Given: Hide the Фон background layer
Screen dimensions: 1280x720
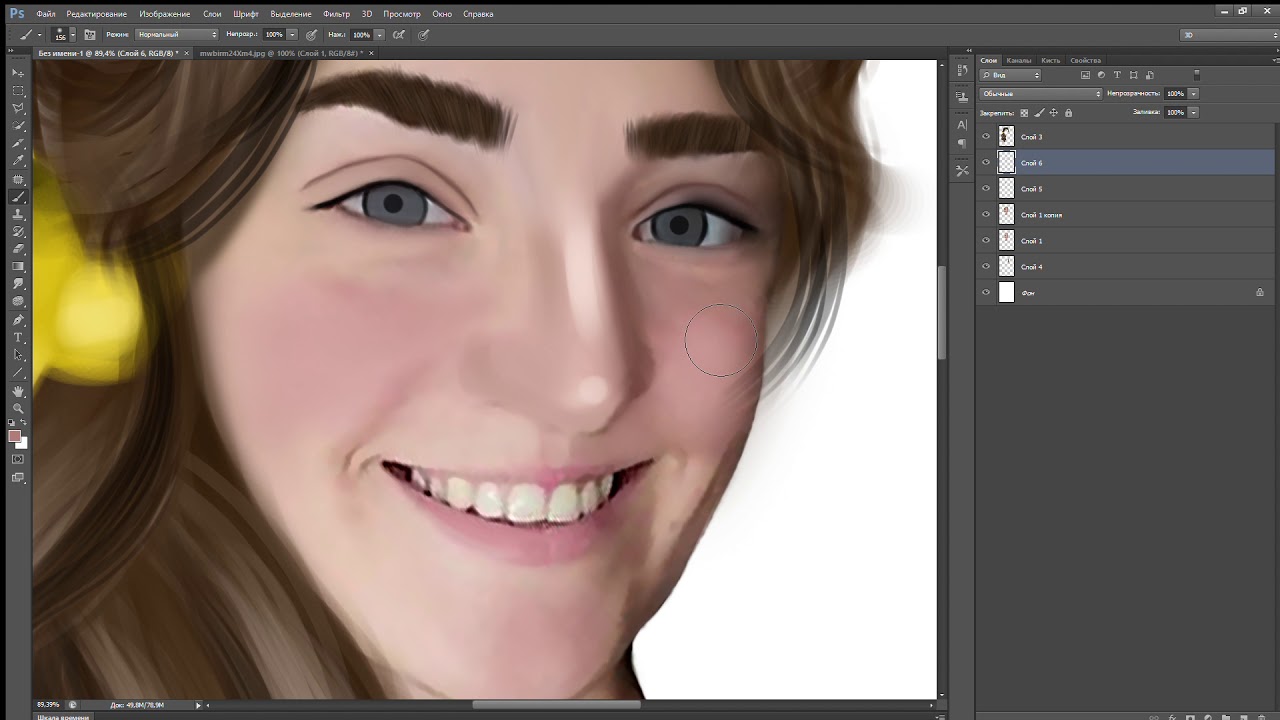Looking at the screenshot, I should click(986, 293).
